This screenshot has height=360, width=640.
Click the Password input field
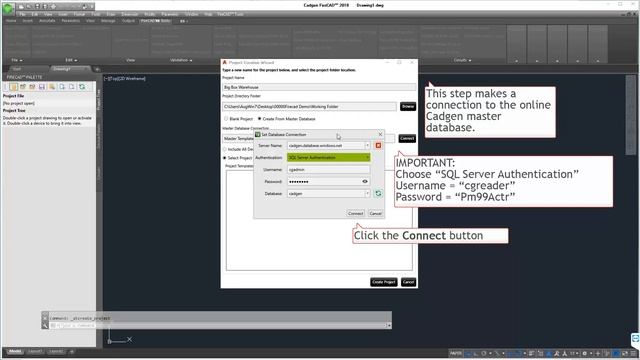tap(329, 181)
